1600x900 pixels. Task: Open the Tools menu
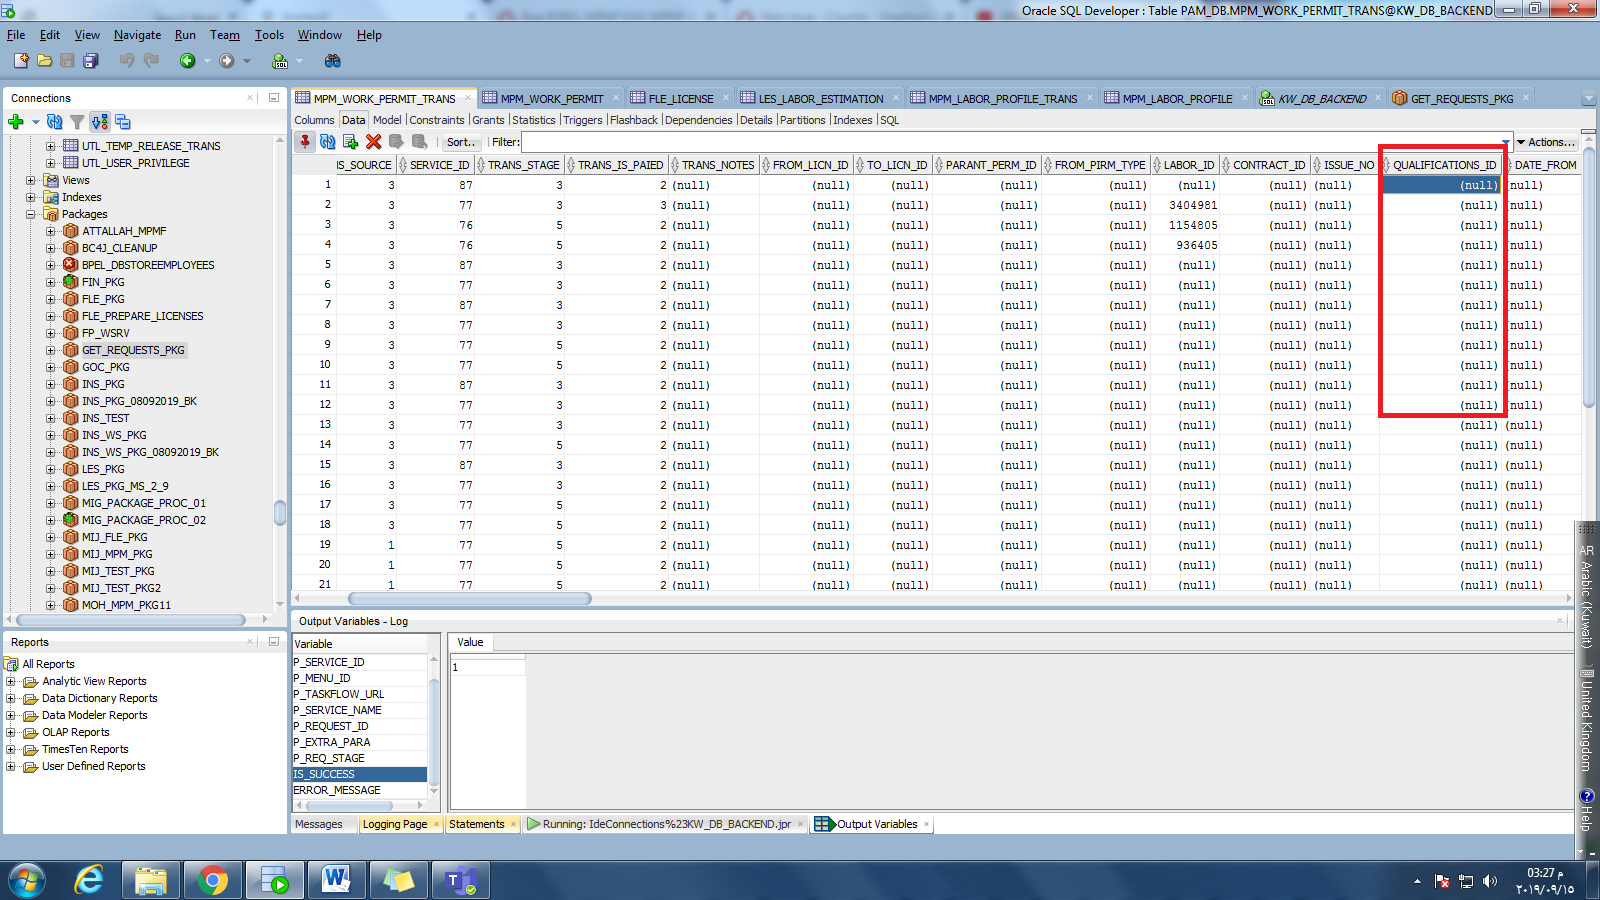click(269, 35)
